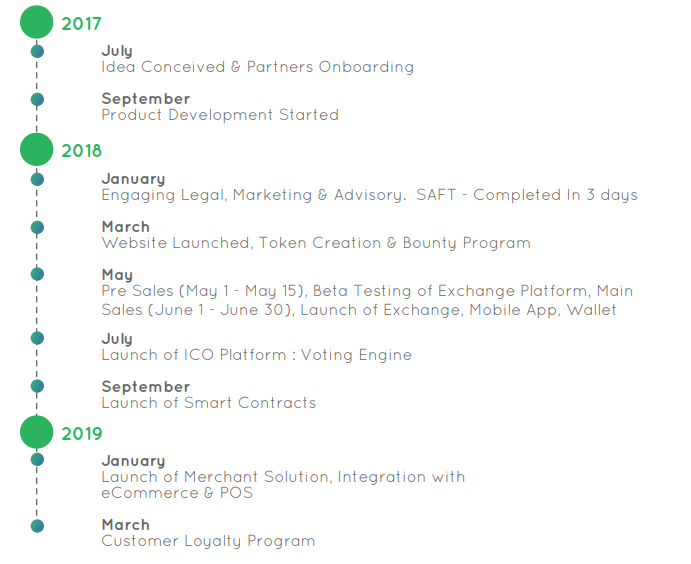Click the large green 2019 year circle
The width and height of the screenshot is (691, 564).
(x=37, y=432)
